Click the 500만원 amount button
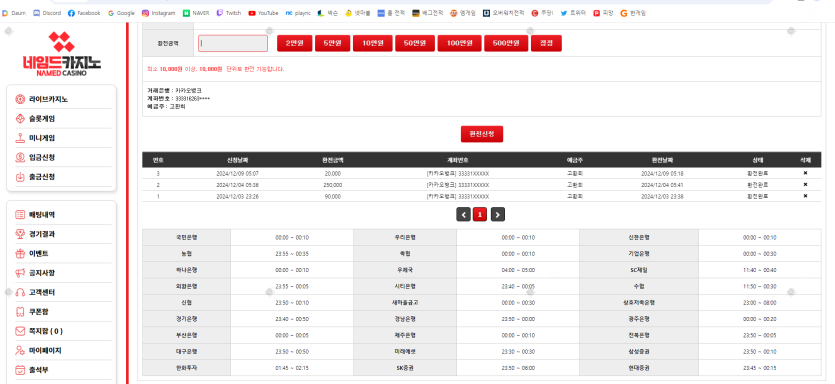The height and width of the screenshot is (384, 835). click(506, 44)
